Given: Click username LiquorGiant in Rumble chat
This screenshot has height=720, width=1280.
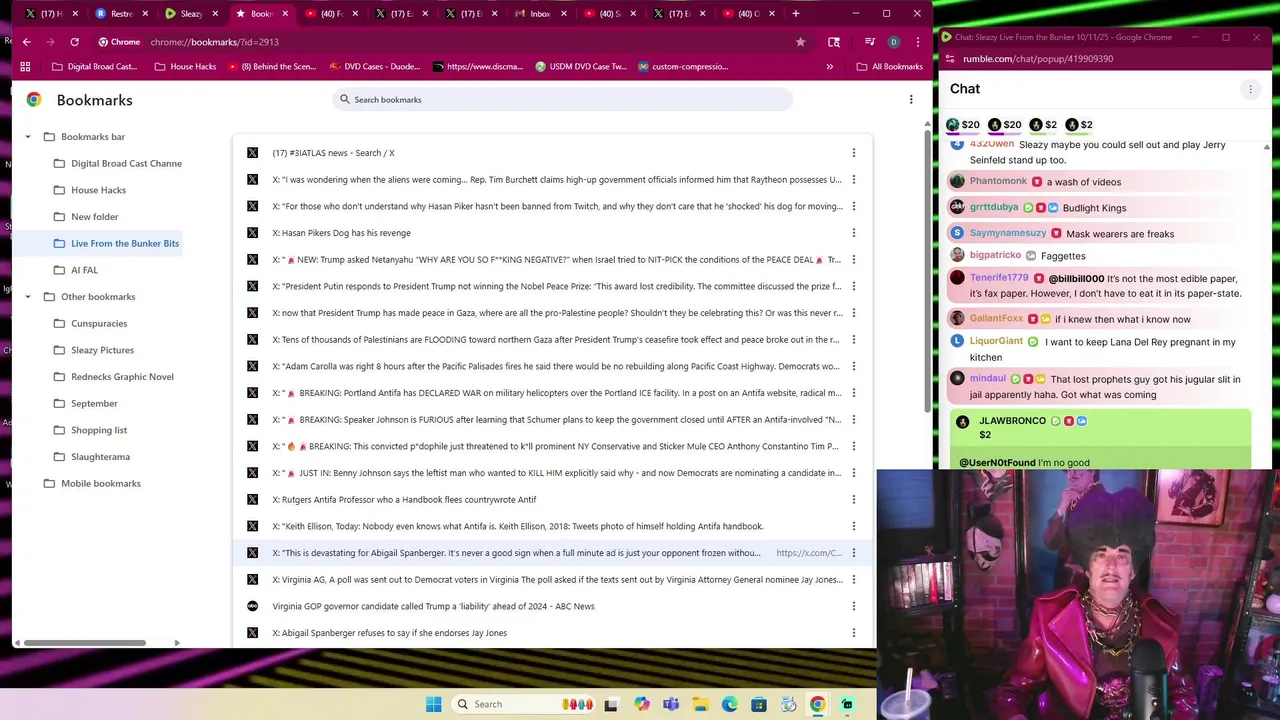Looking at the screenshot, I should point(996,341).
